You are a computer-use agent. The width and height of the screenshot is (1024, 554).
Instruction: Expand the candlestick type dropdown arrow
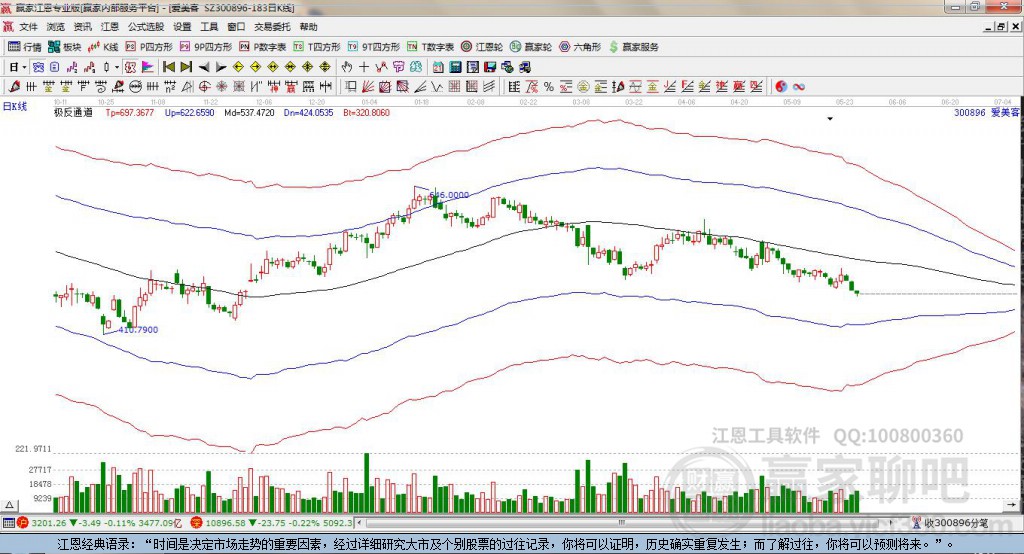pyautogui.click(x=117, y=67)
